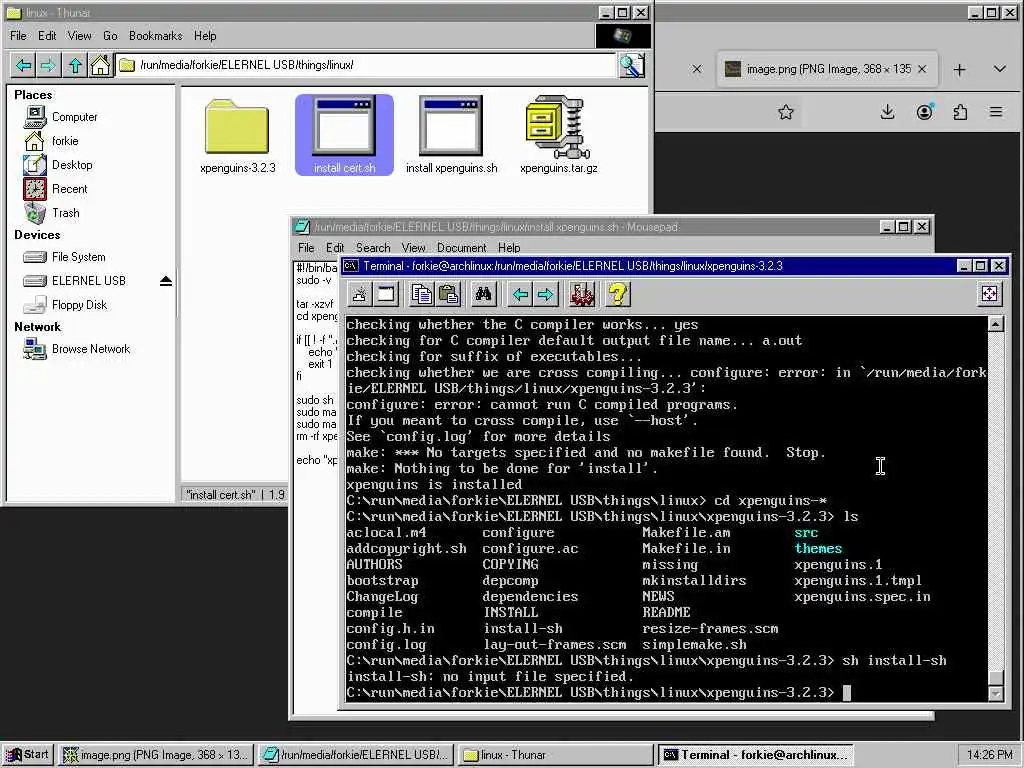Toggle fullscreen icon at Terminal toolbar right

tap(989, 294)
